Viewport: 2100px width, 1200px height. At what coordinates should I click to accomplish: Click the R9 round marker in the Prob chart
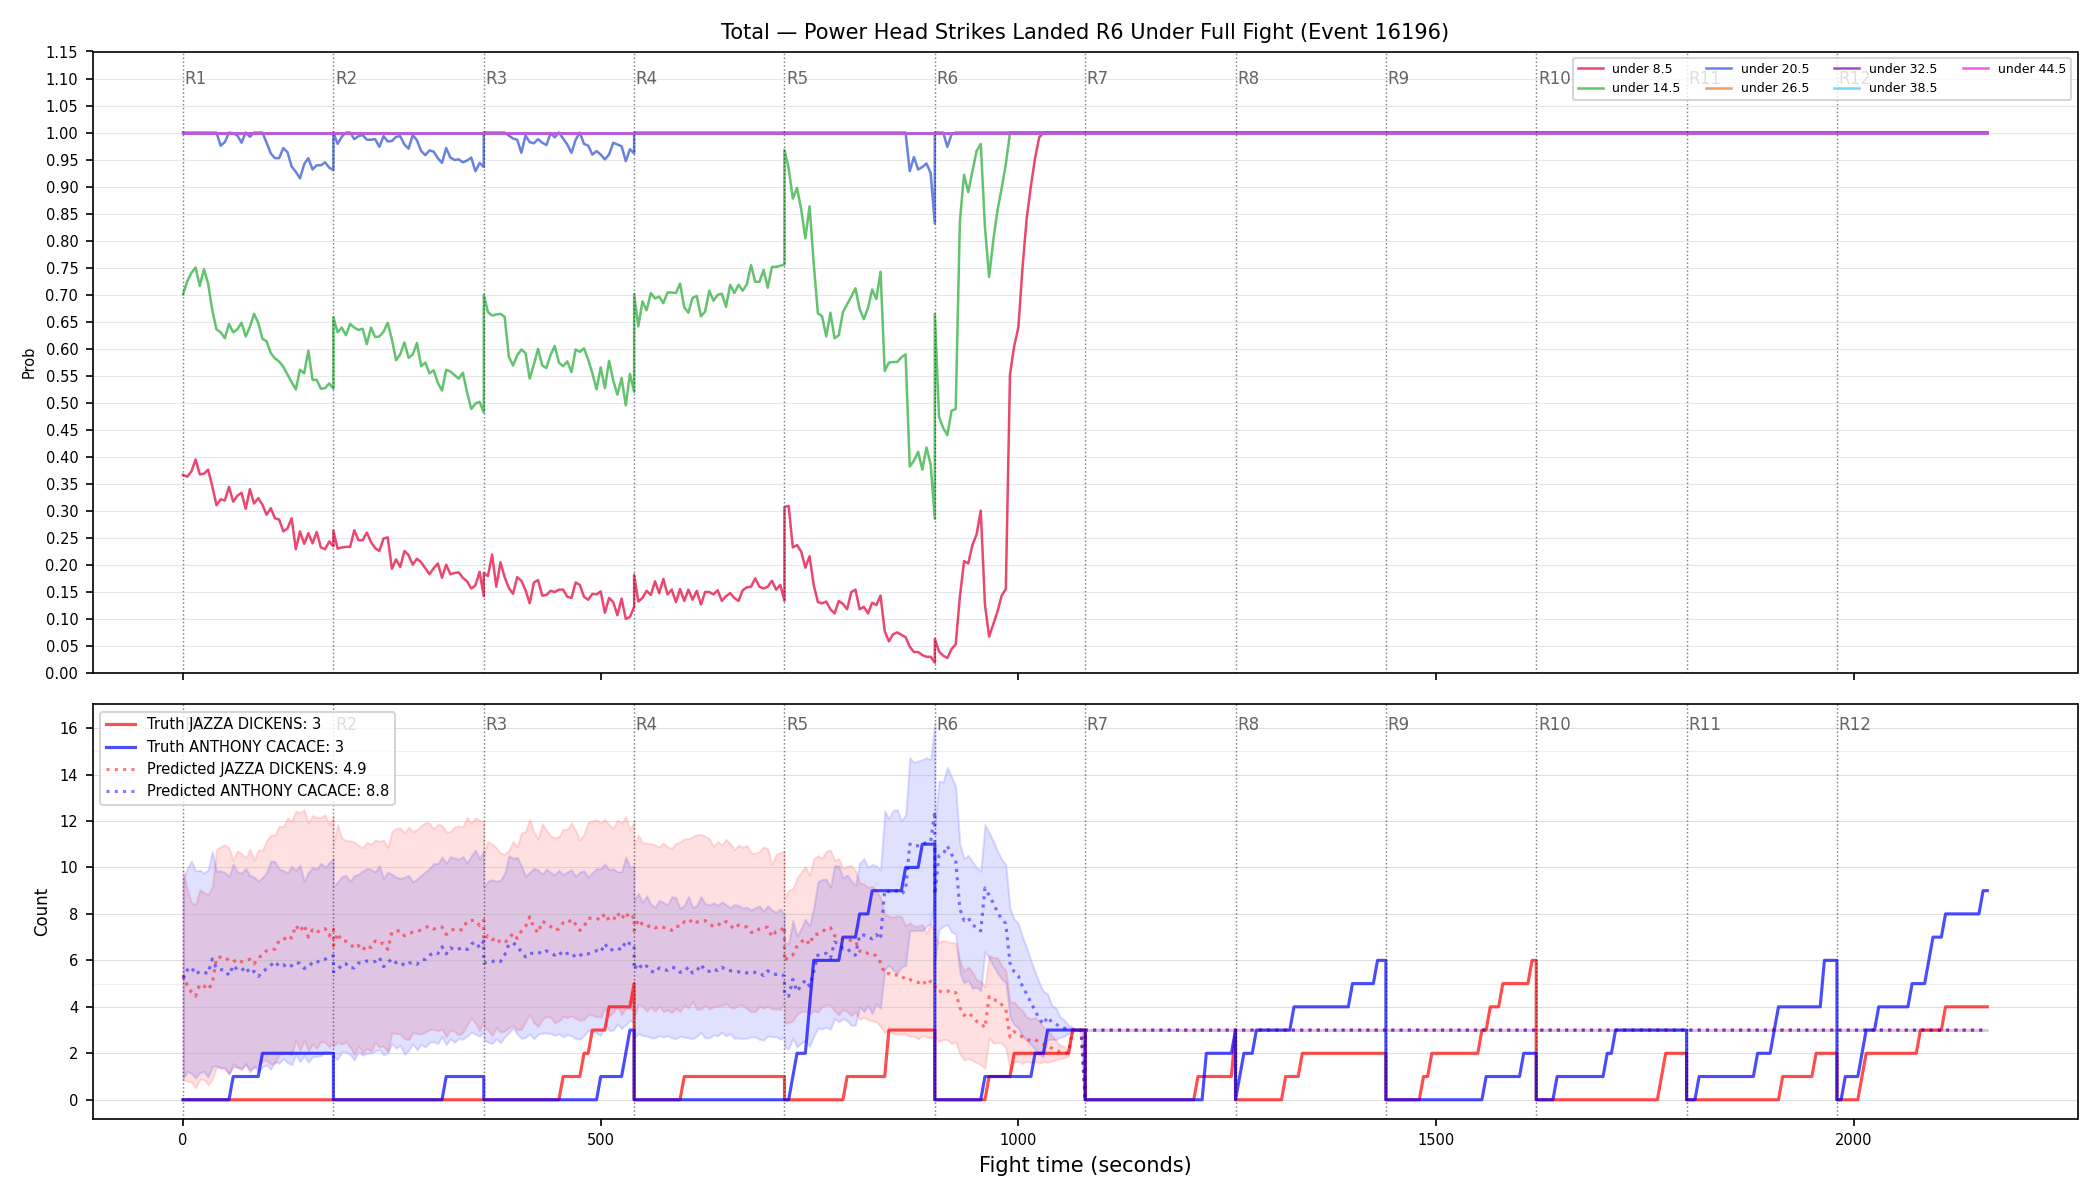pyautogui.click(x=1398, y=78)
